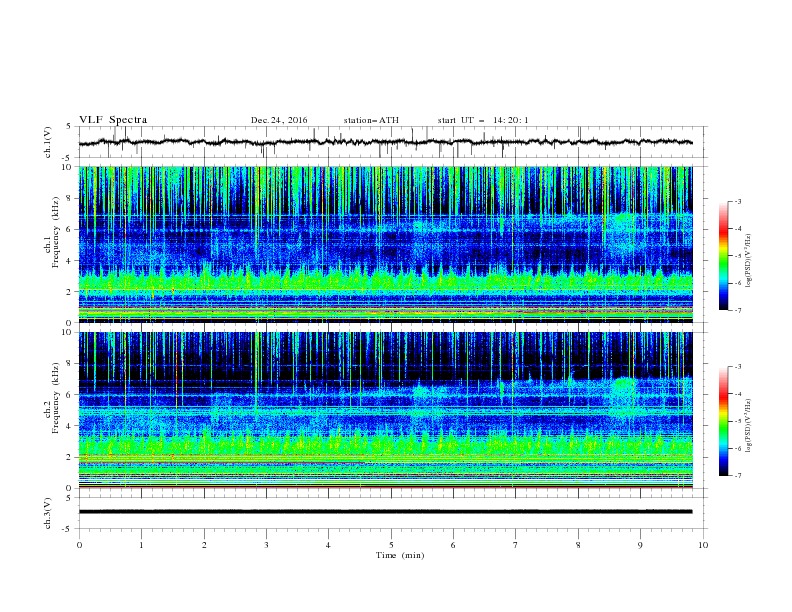Click the "Time (min)" axis title

400,555
